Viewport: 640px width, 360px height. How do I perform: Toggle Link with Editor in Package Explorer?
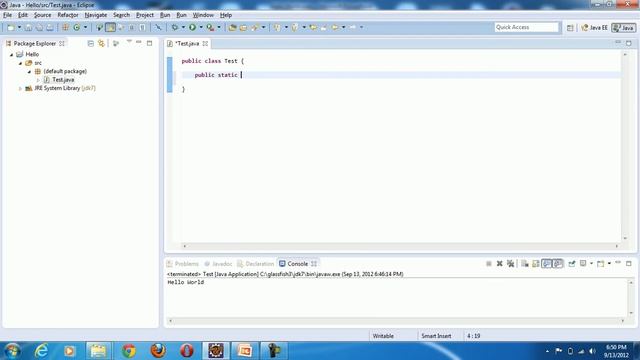coord(101,43)
